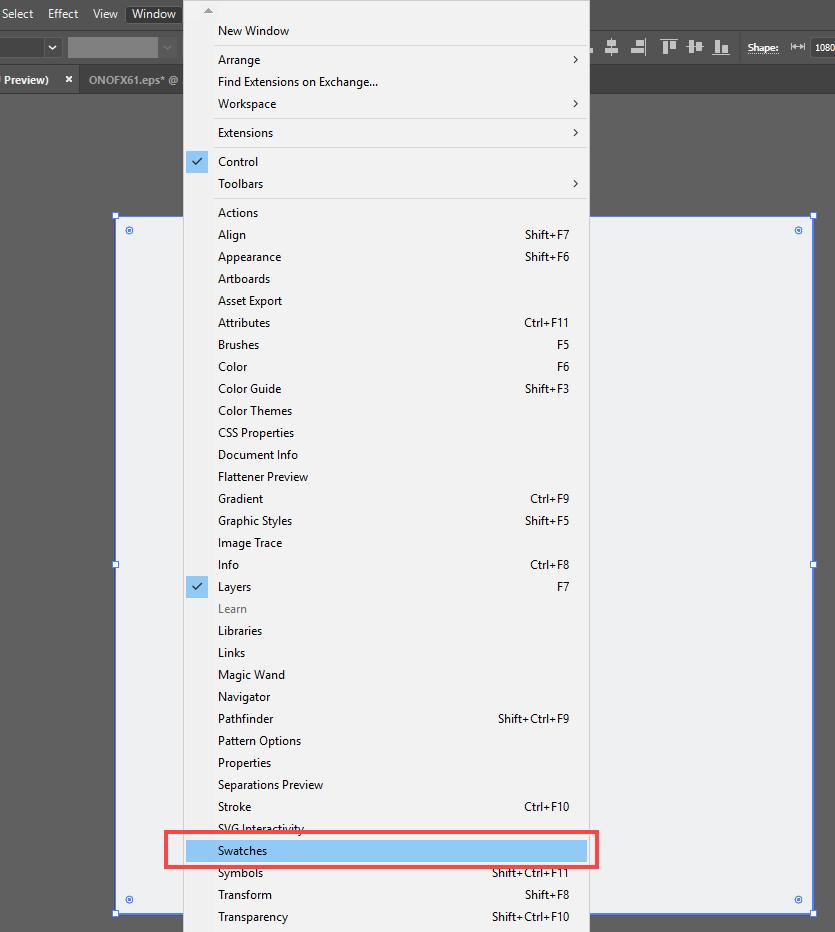Open the Actions panel
The height and width of the screenshot is (932, 835).
(386, 213)
